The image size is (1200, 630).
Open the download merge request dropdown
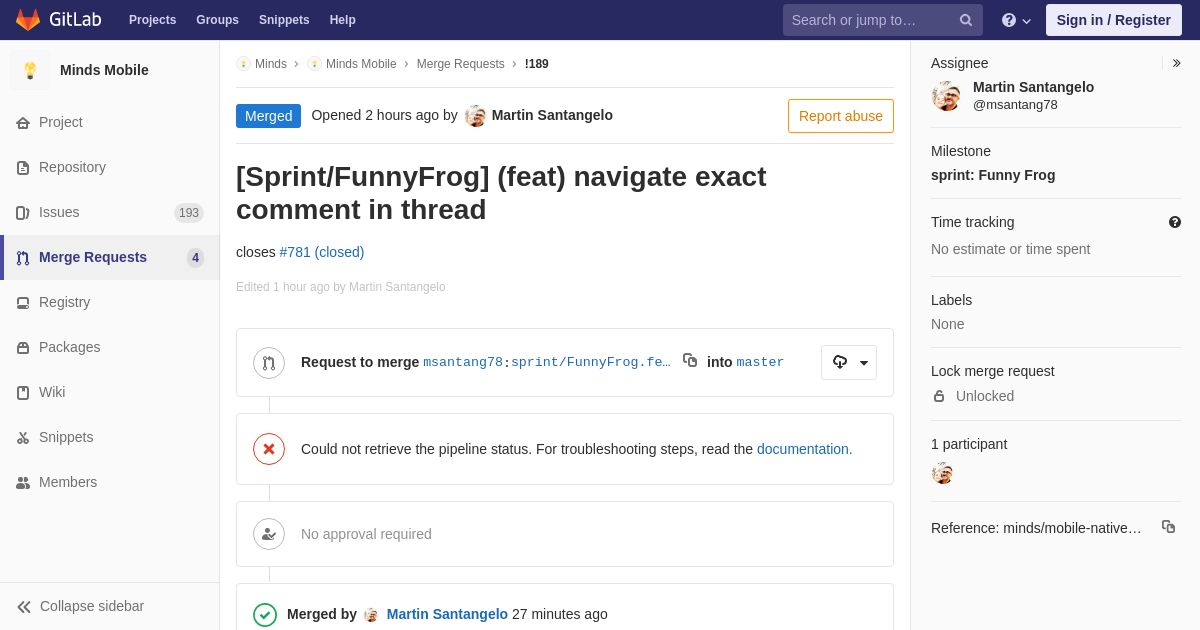tap(849, 362)
